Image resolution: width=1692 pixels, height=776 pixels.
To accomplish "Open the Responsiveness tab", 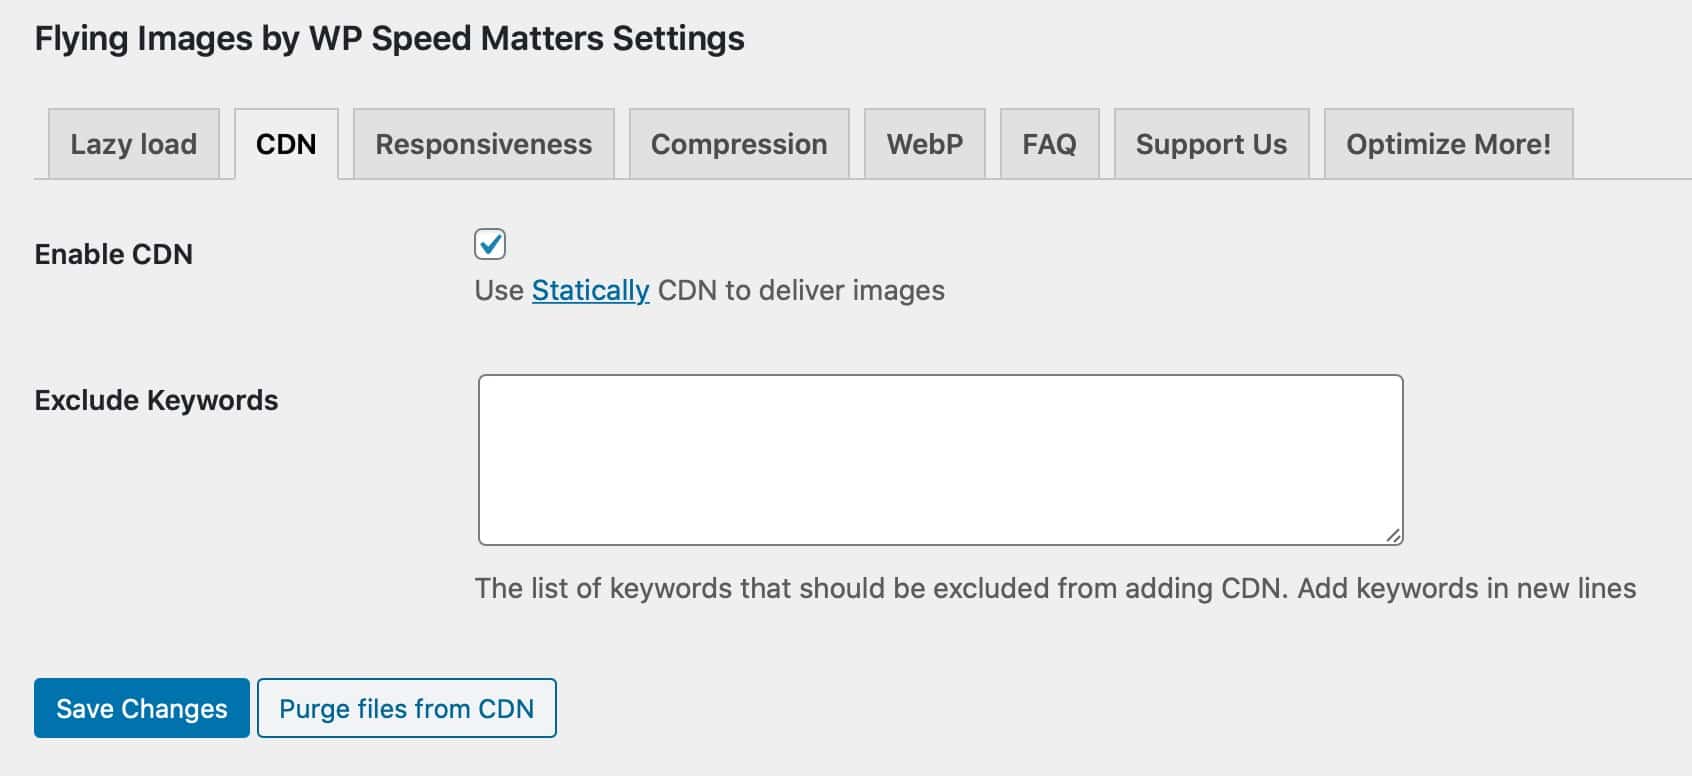I will pos(484,144).
